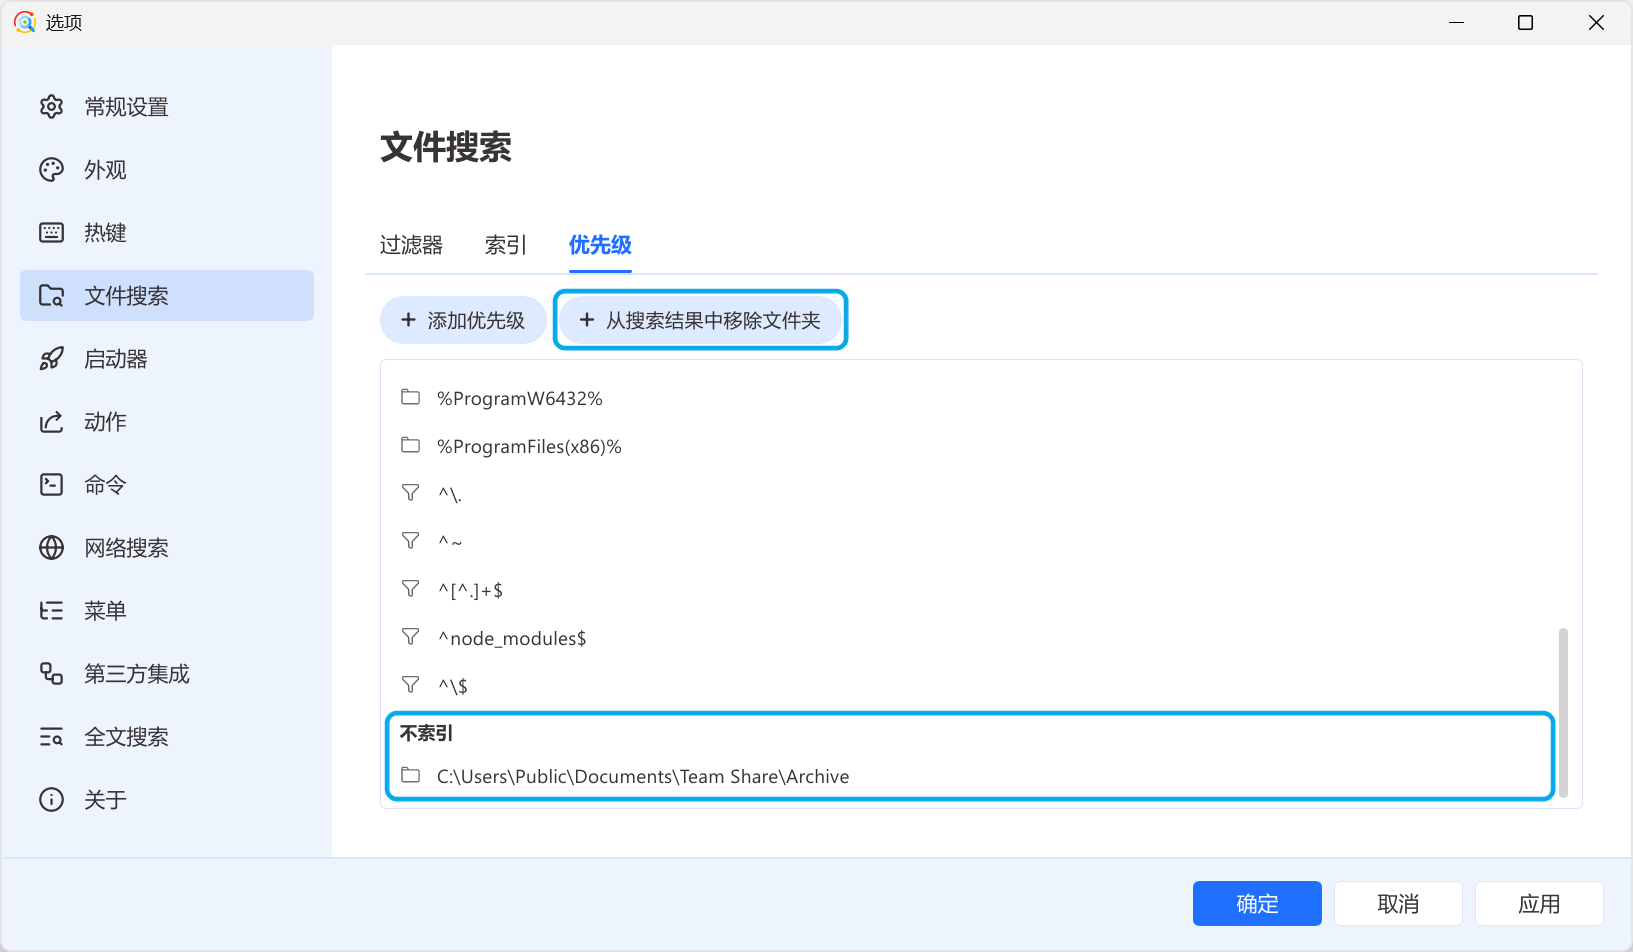This screenshot has width=1633, height=952.
Task: Open 全文搜索 settings page label
Action: tap(126, 737)
